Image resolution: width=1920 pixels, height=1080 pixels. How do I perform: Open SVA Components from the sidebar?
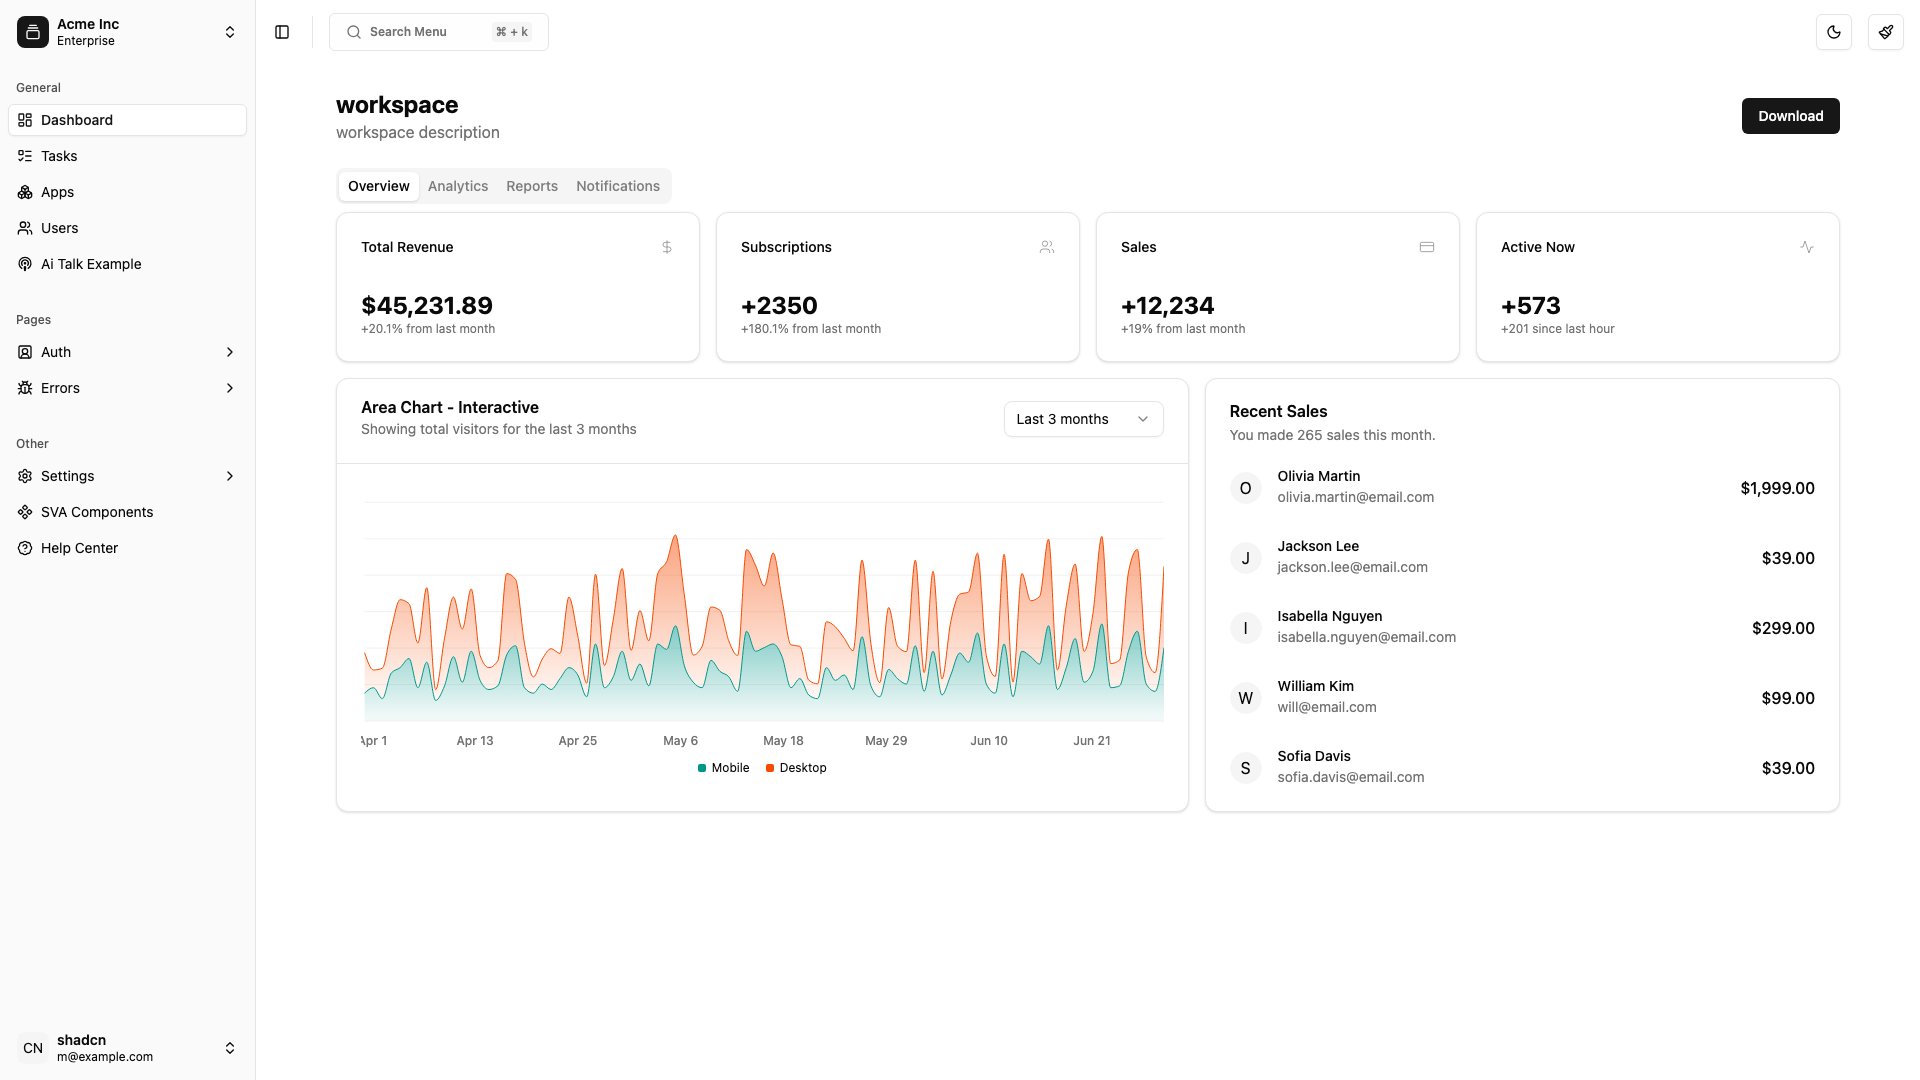point(96,512)
